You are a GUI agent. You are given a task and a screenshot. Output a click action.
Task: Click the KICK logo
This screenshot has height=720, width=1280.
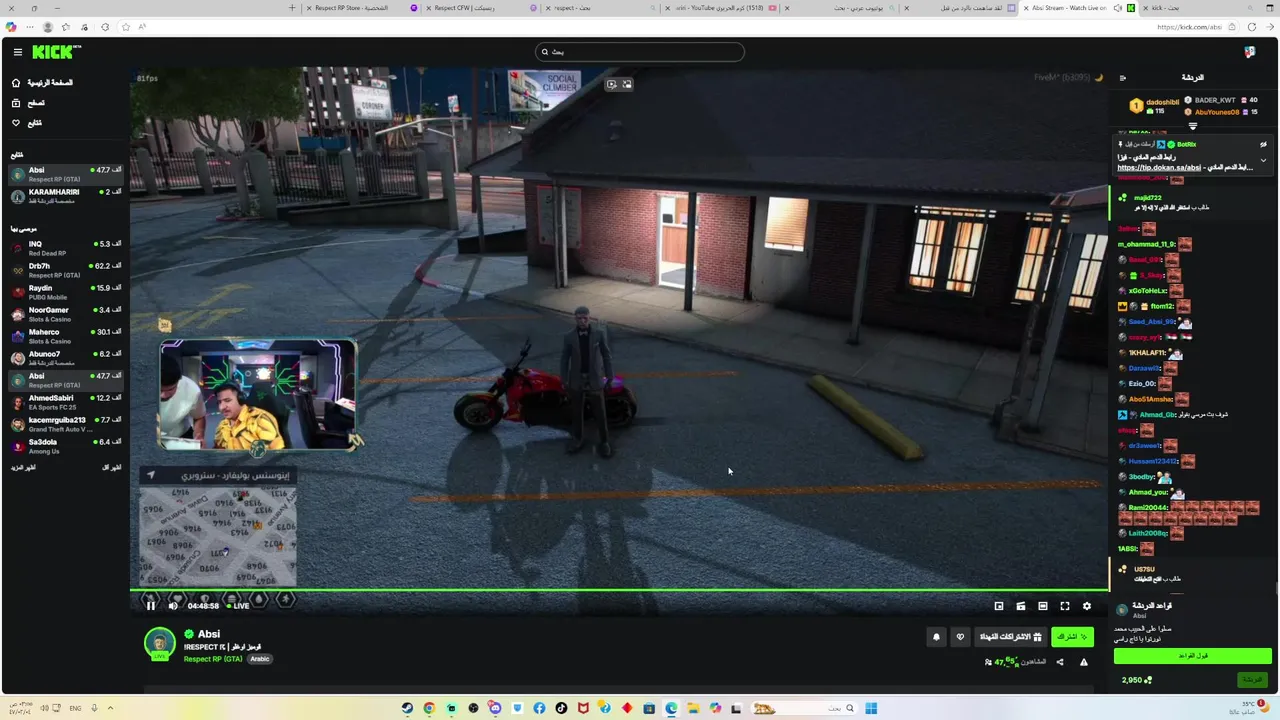point(56,52)
